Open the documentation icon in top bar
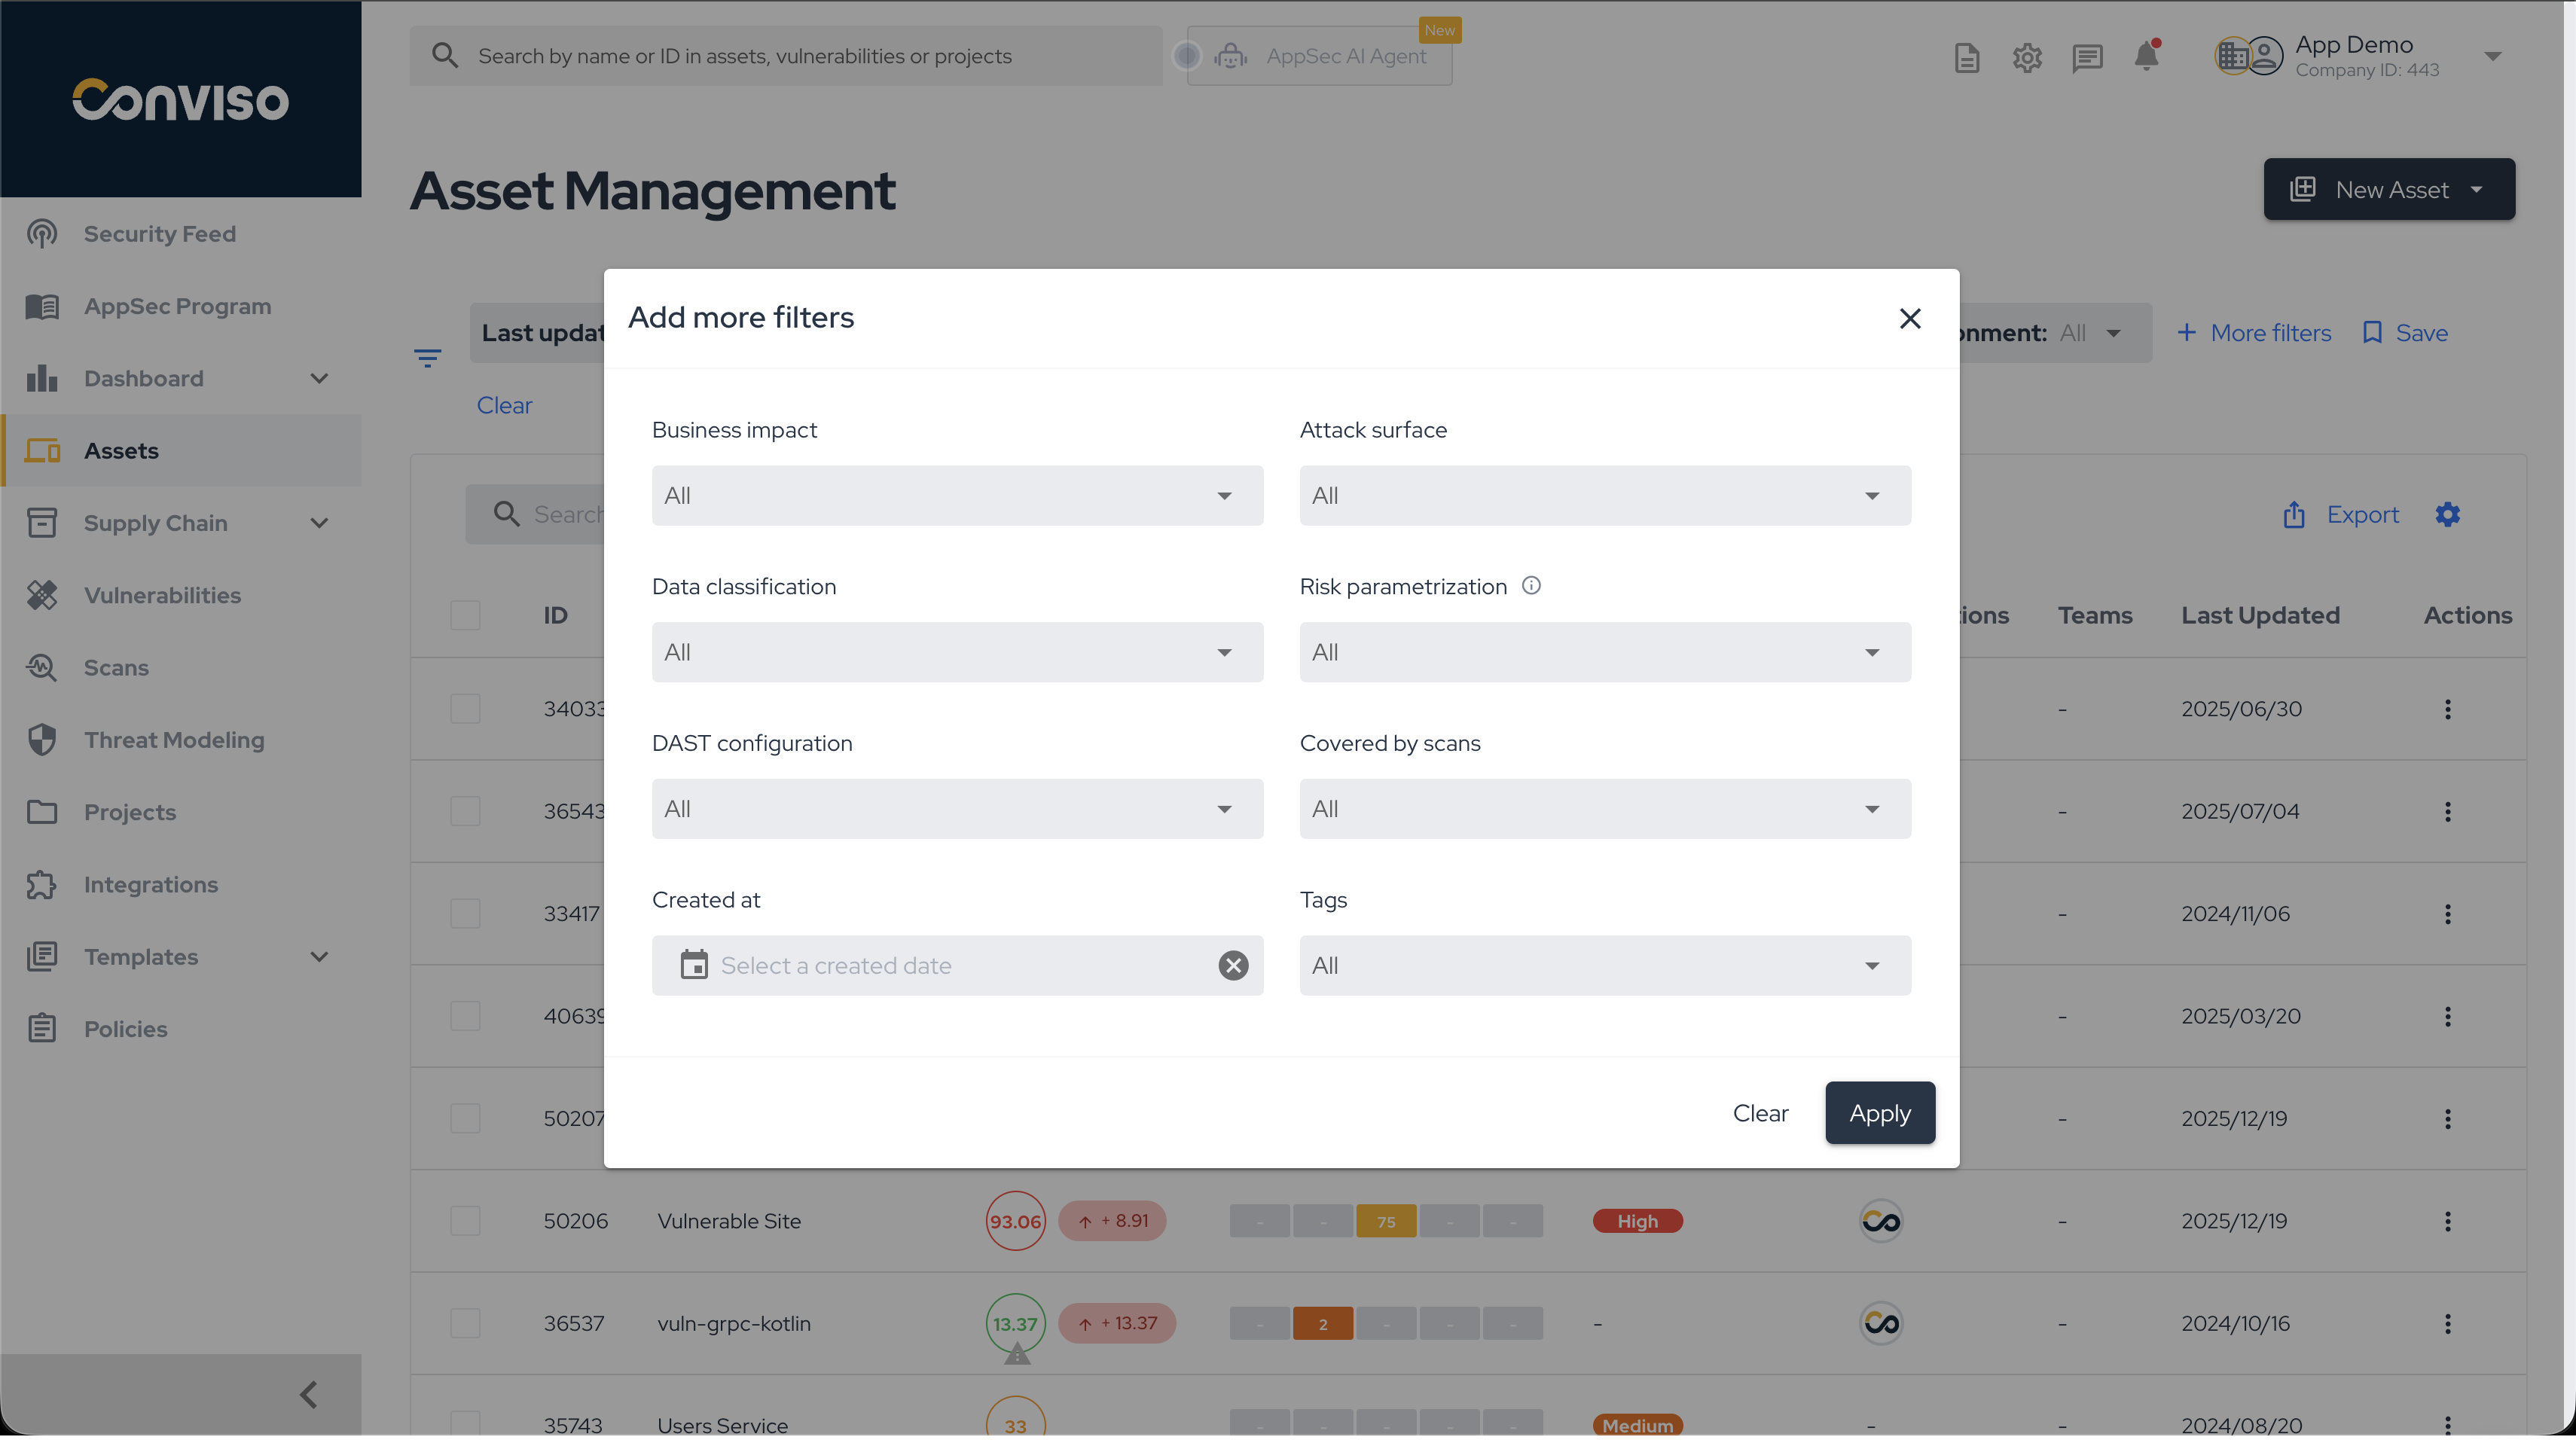Screen dimensions: 2576x1443 click(x=1967, y=58)
